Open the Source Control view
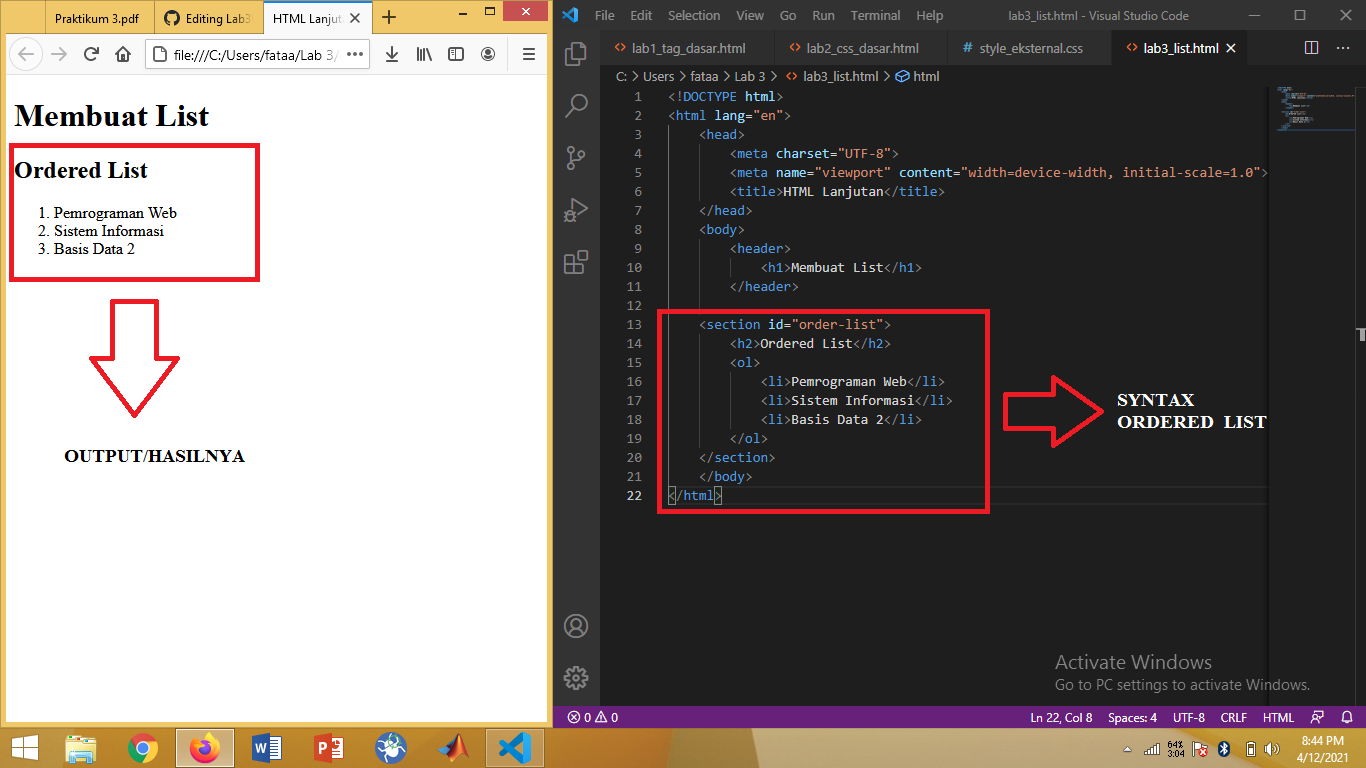 point(576,158)
